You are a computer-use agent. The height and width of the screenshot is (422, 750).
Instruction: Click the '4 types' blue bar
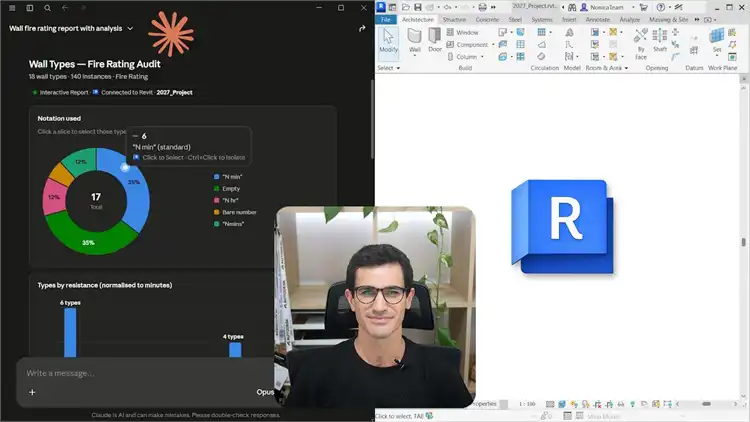tap(235, 350)
